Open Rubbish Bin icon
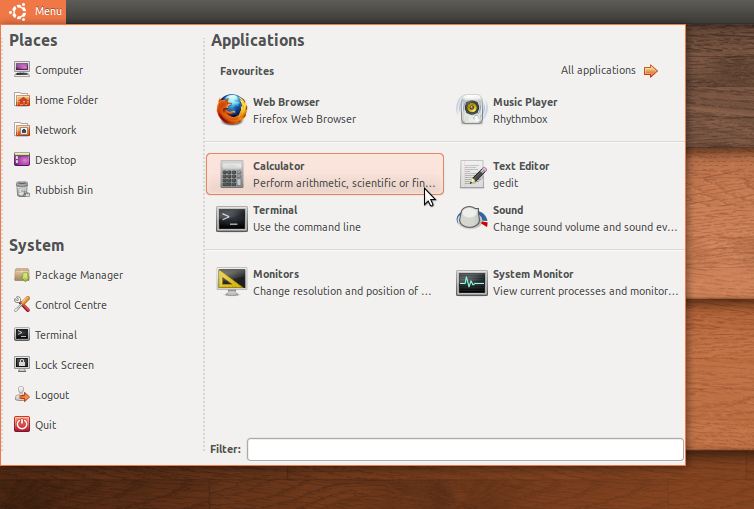Screen dimensions: 754x509 coord(22,190)
